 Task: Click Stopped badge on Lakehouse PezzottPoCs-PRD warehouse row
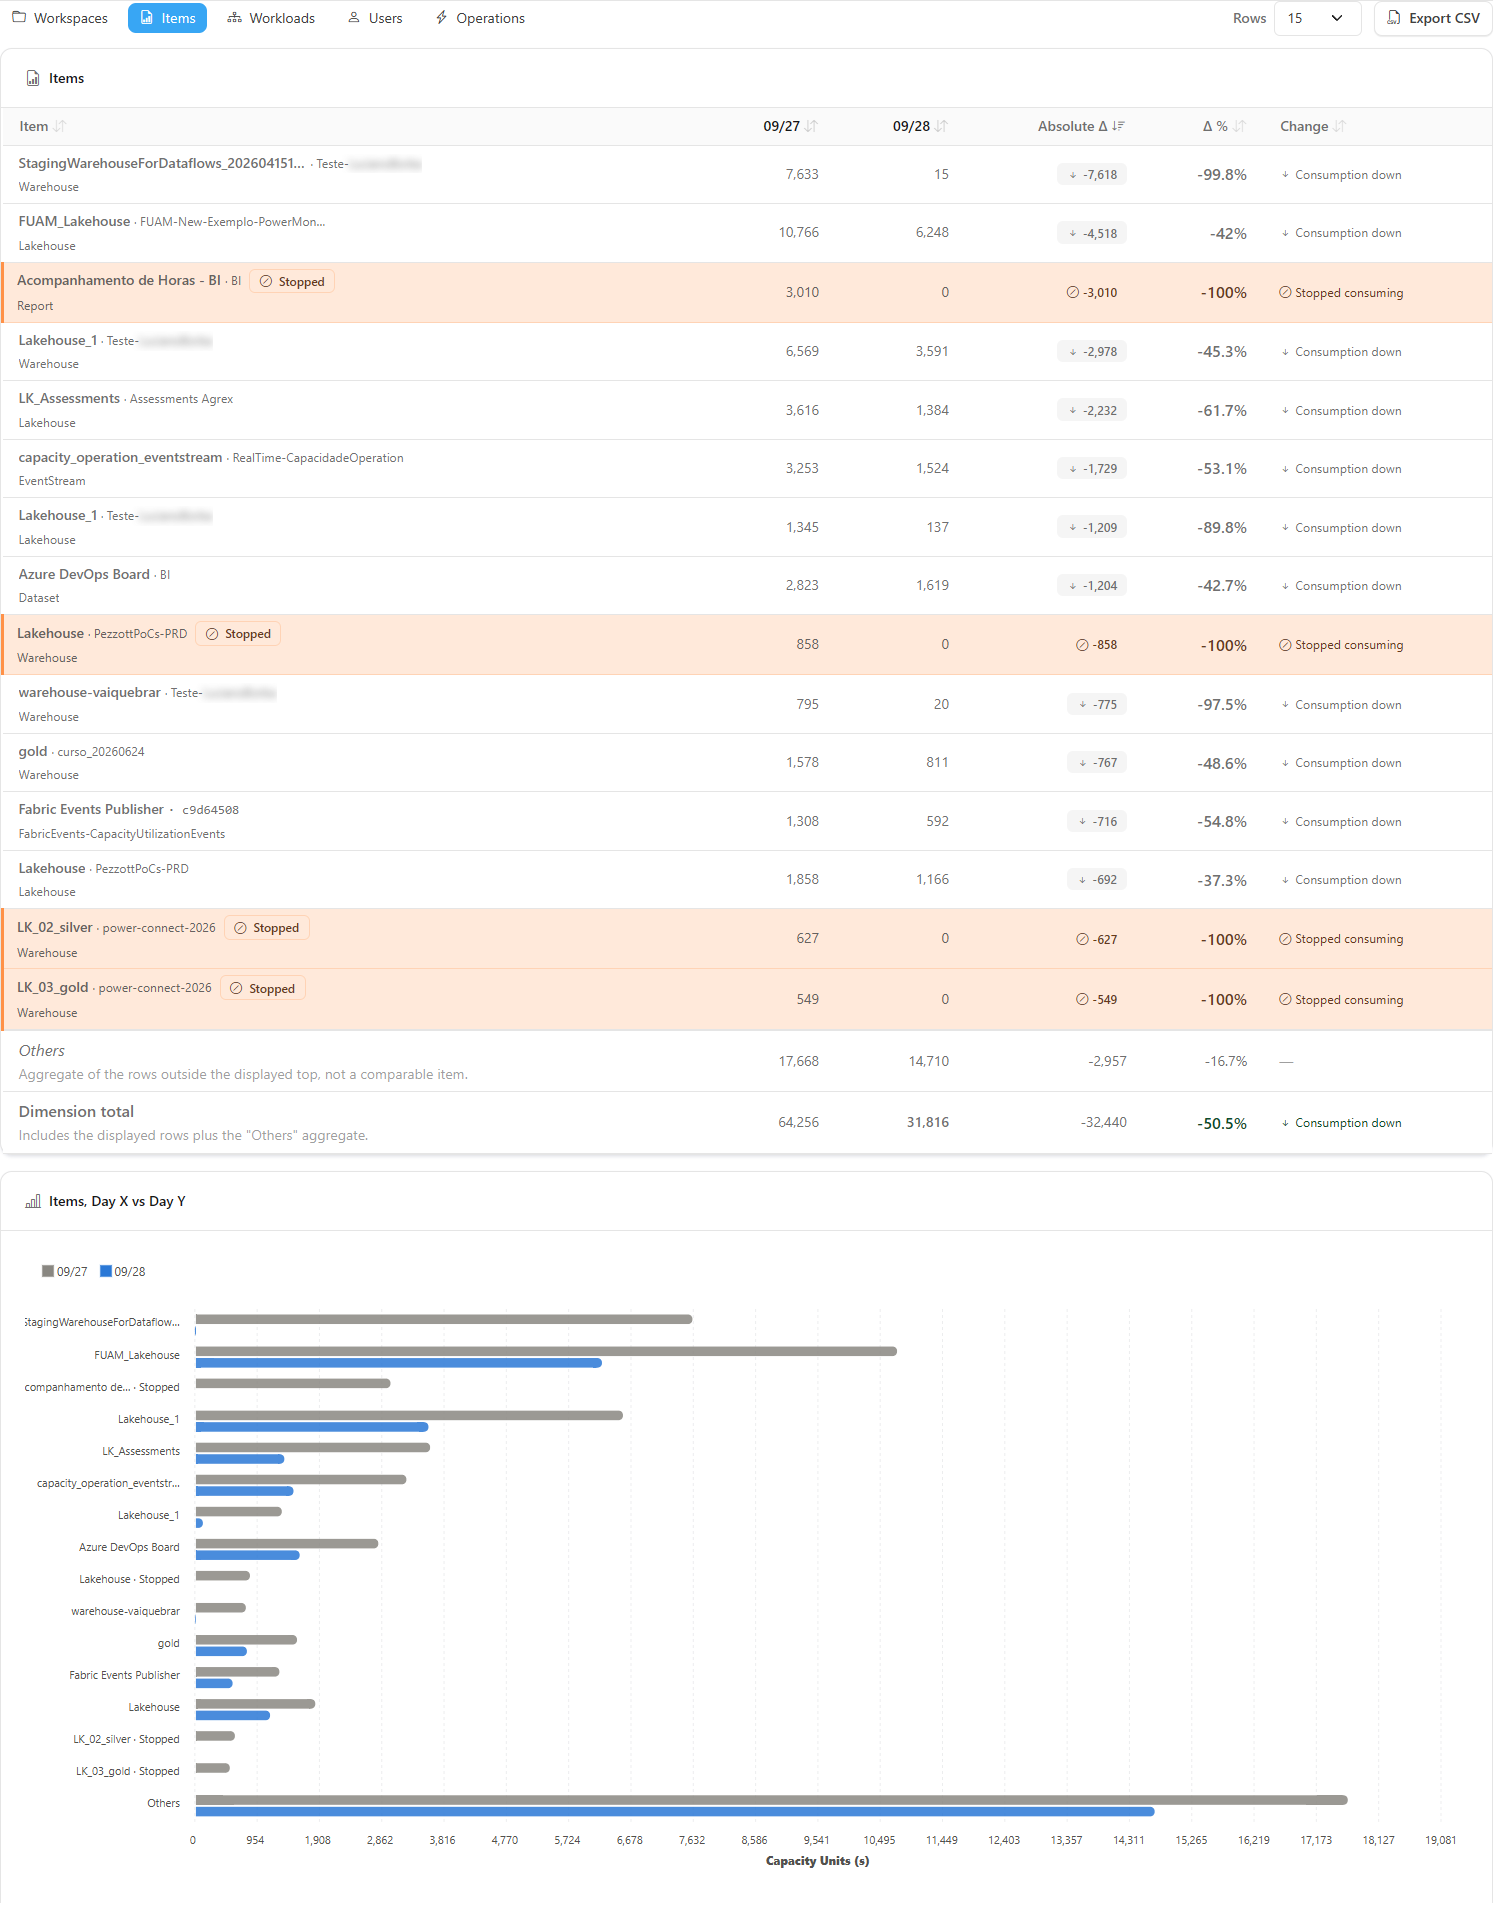click(x=238, y=634)
